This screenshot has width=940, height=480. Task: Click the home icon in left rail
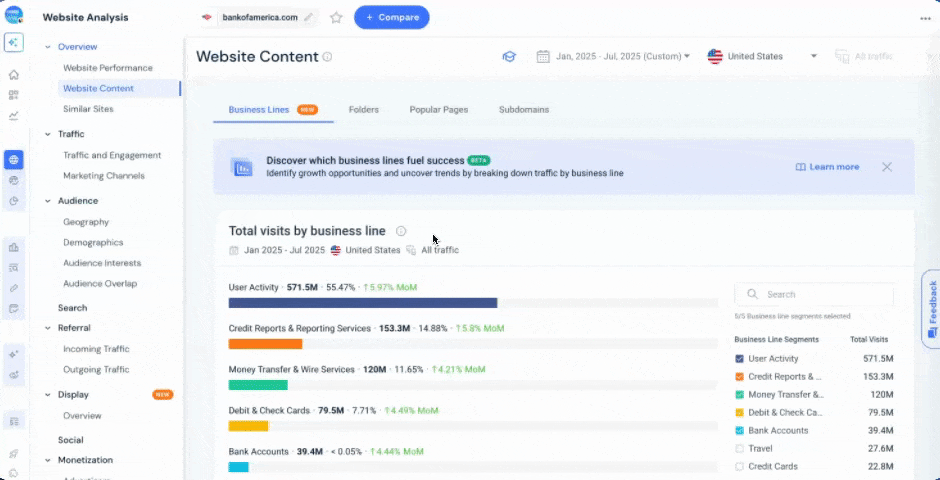point(14,75)
